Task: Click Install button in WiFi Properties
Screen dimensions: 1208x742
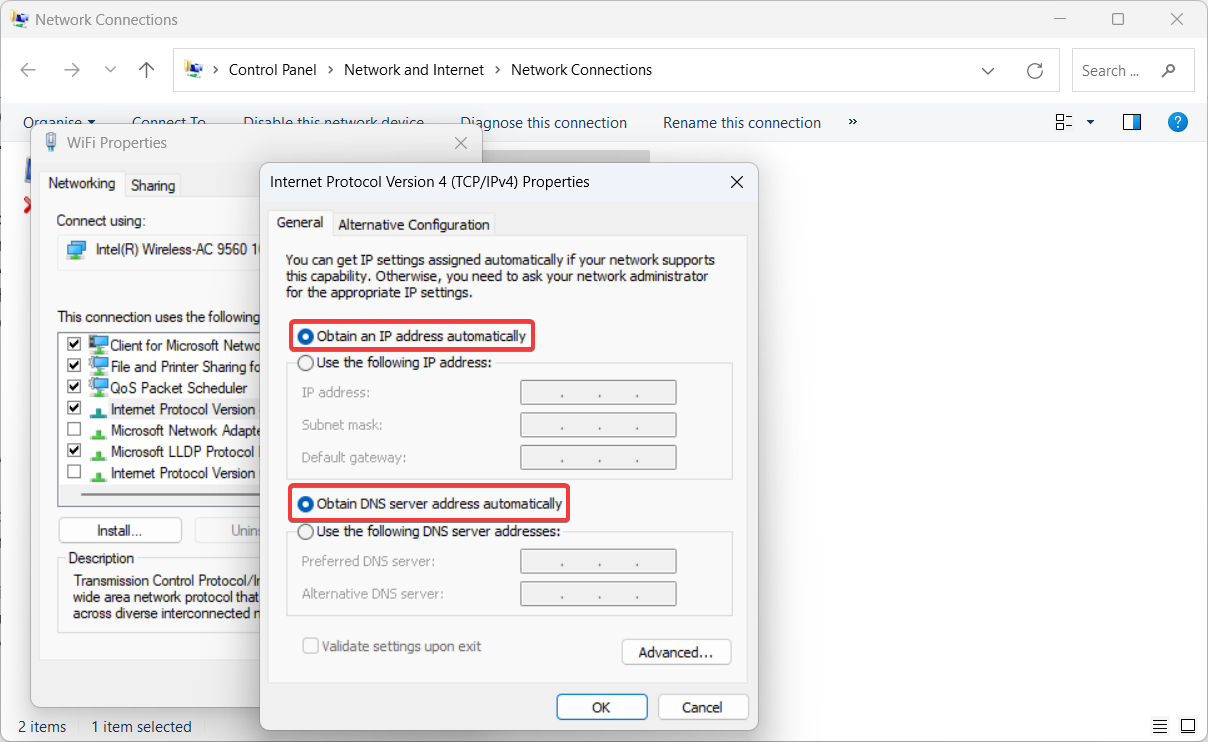Action: pyautogui.click(x=120, y=531)
